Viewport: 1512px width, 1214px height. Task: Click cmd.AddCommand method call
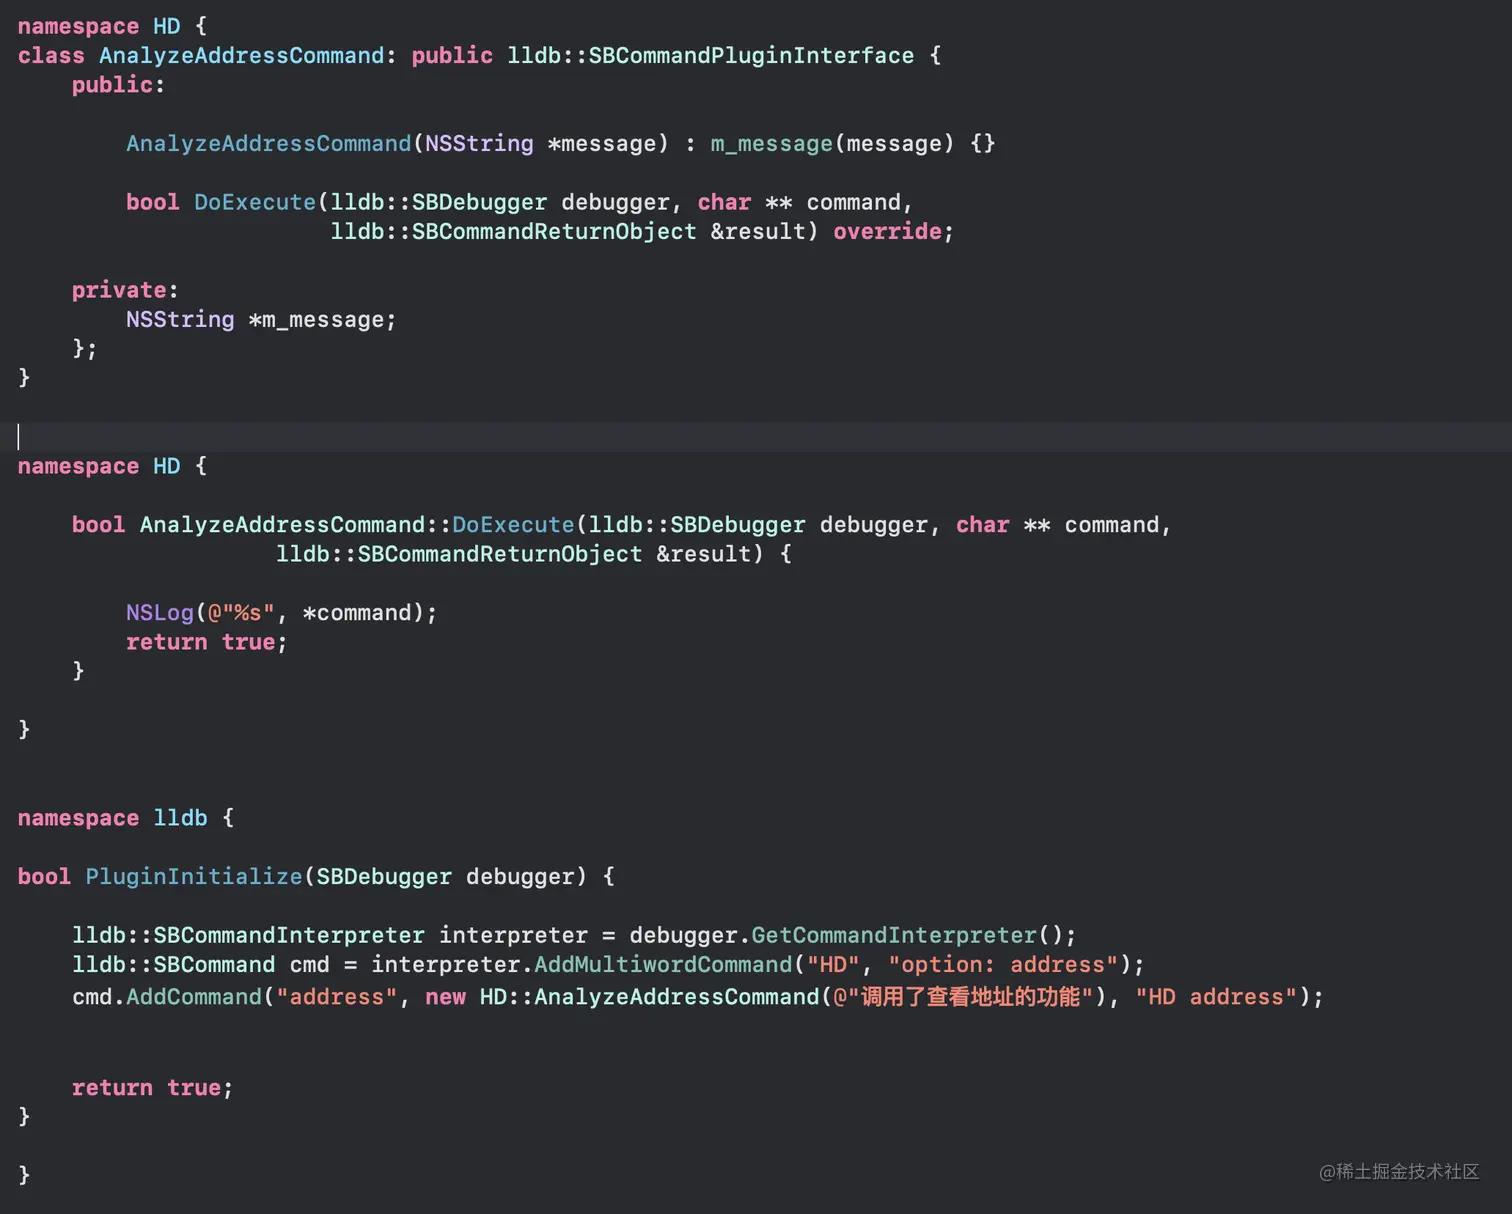(x=167, y=997)
